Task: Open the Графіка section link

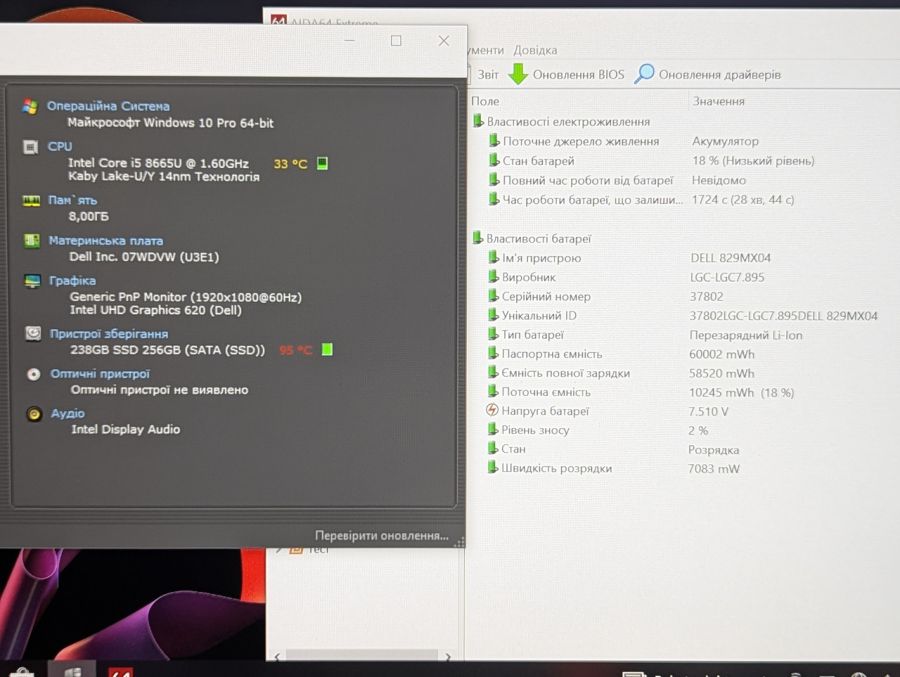Action: pyautogui.click(x=72, y=281)
